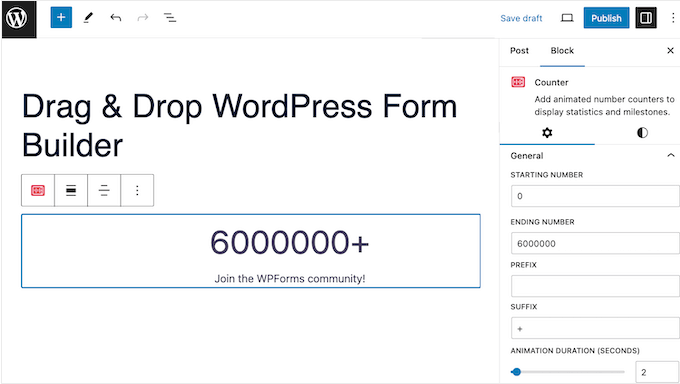This screenshot has width=680, height=384.
Task: Open the preview laptop icon
Action: point(567,18)
